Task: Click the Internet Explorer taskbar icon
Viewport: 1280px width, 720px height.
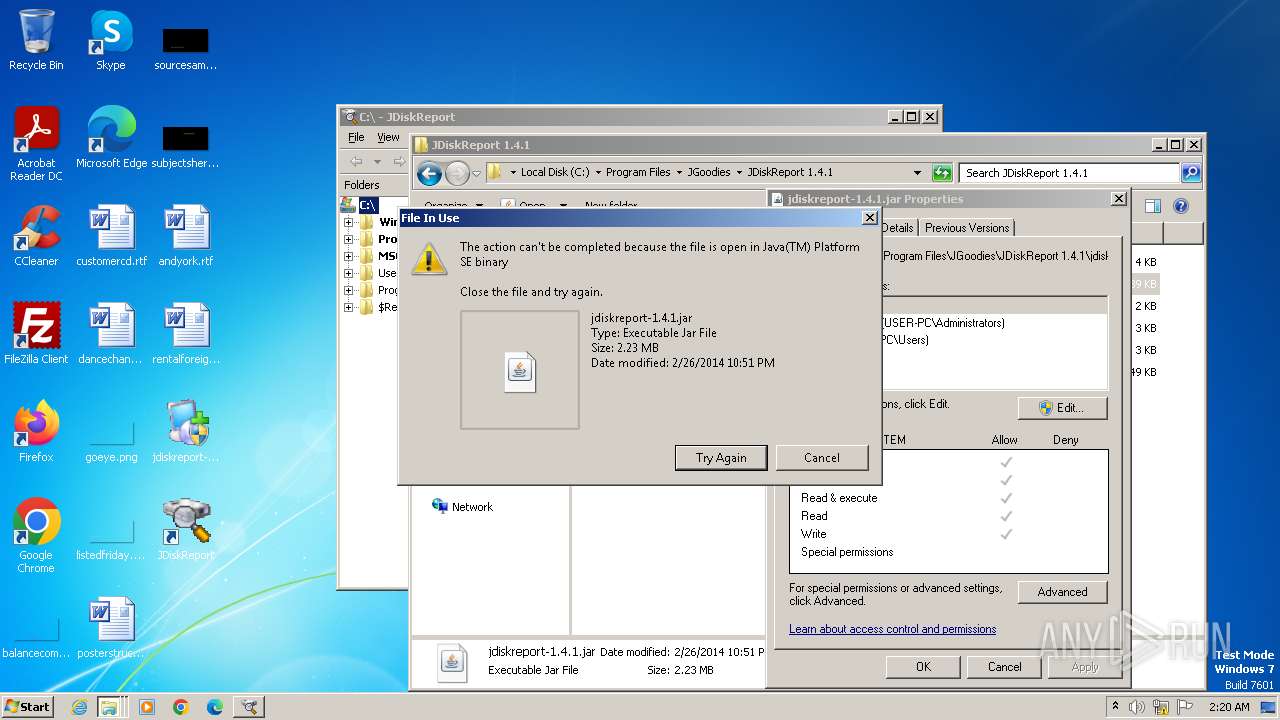Action: (x=80, y=707)
